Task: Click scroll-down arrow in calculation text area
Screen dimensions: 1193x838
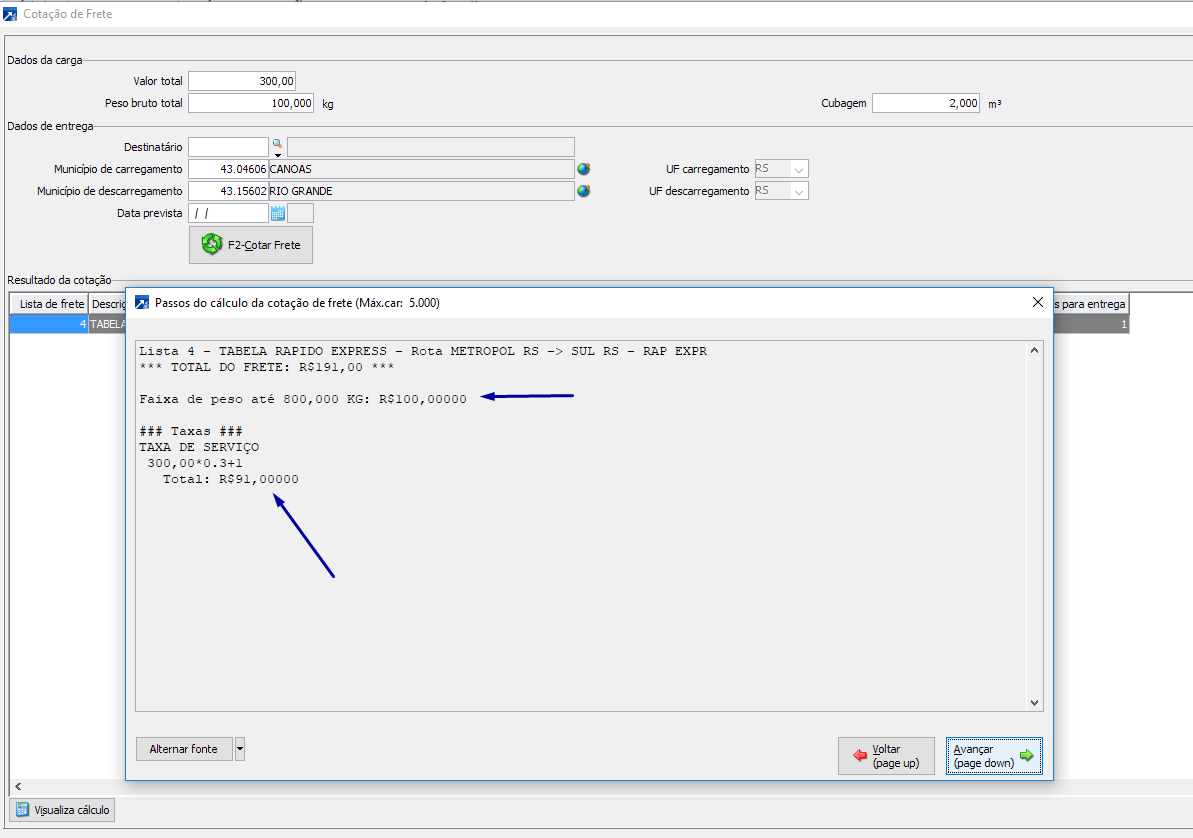Action: coord(1034,703)
